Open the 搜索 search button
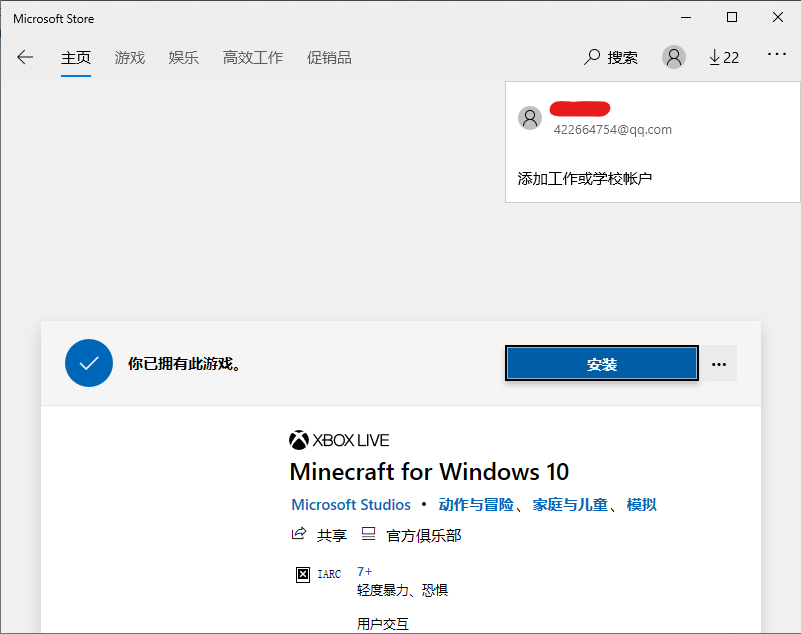Image resolution: width=801 pixels, height=634 pixels. pyautogui.click(x=611, y=57)
